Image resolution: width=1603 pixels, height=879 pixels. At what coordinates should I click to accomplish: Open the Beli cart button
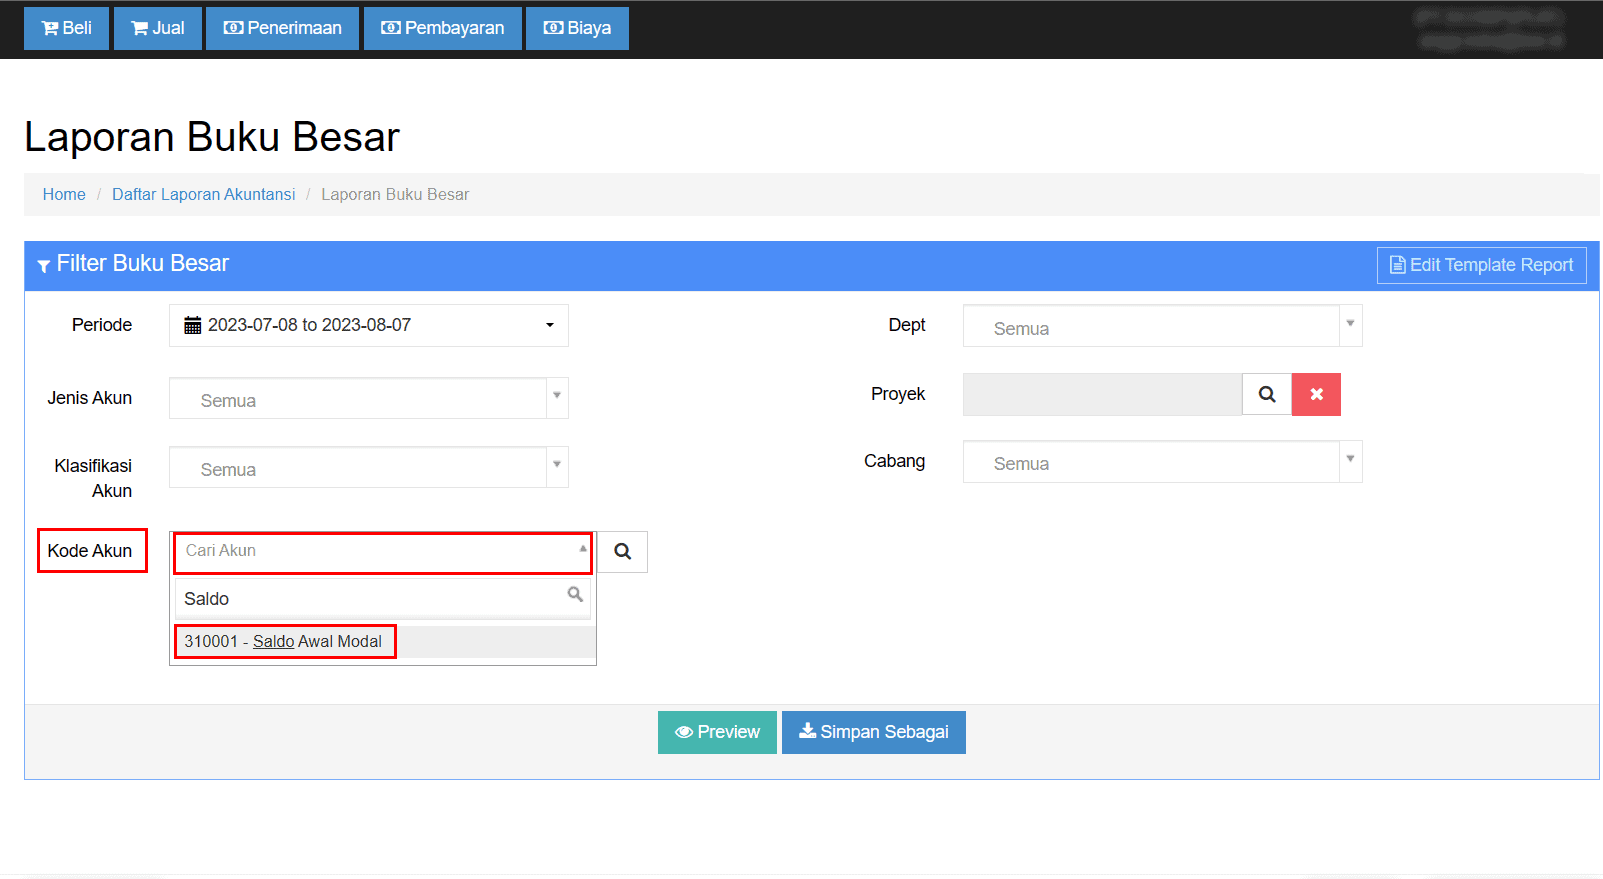66,28
